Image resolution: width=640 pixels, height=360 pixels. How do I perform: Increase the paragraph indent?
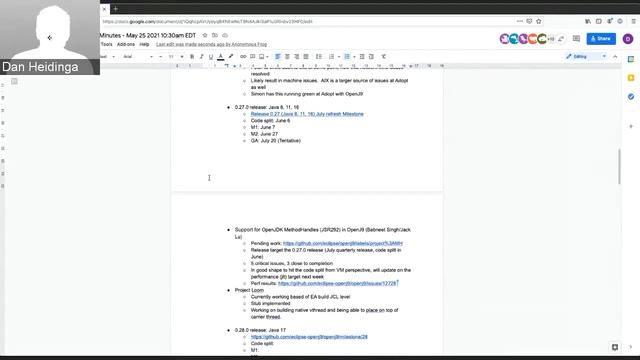coord(371,57)
